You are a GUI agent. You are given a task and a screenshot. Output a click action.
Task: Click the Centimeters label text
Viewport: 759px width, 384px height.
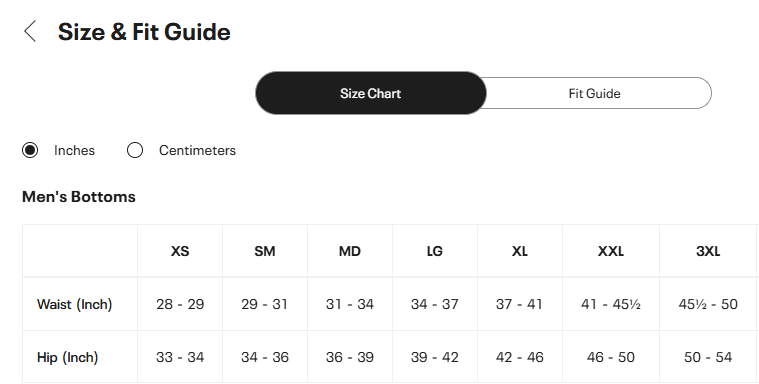197,150
